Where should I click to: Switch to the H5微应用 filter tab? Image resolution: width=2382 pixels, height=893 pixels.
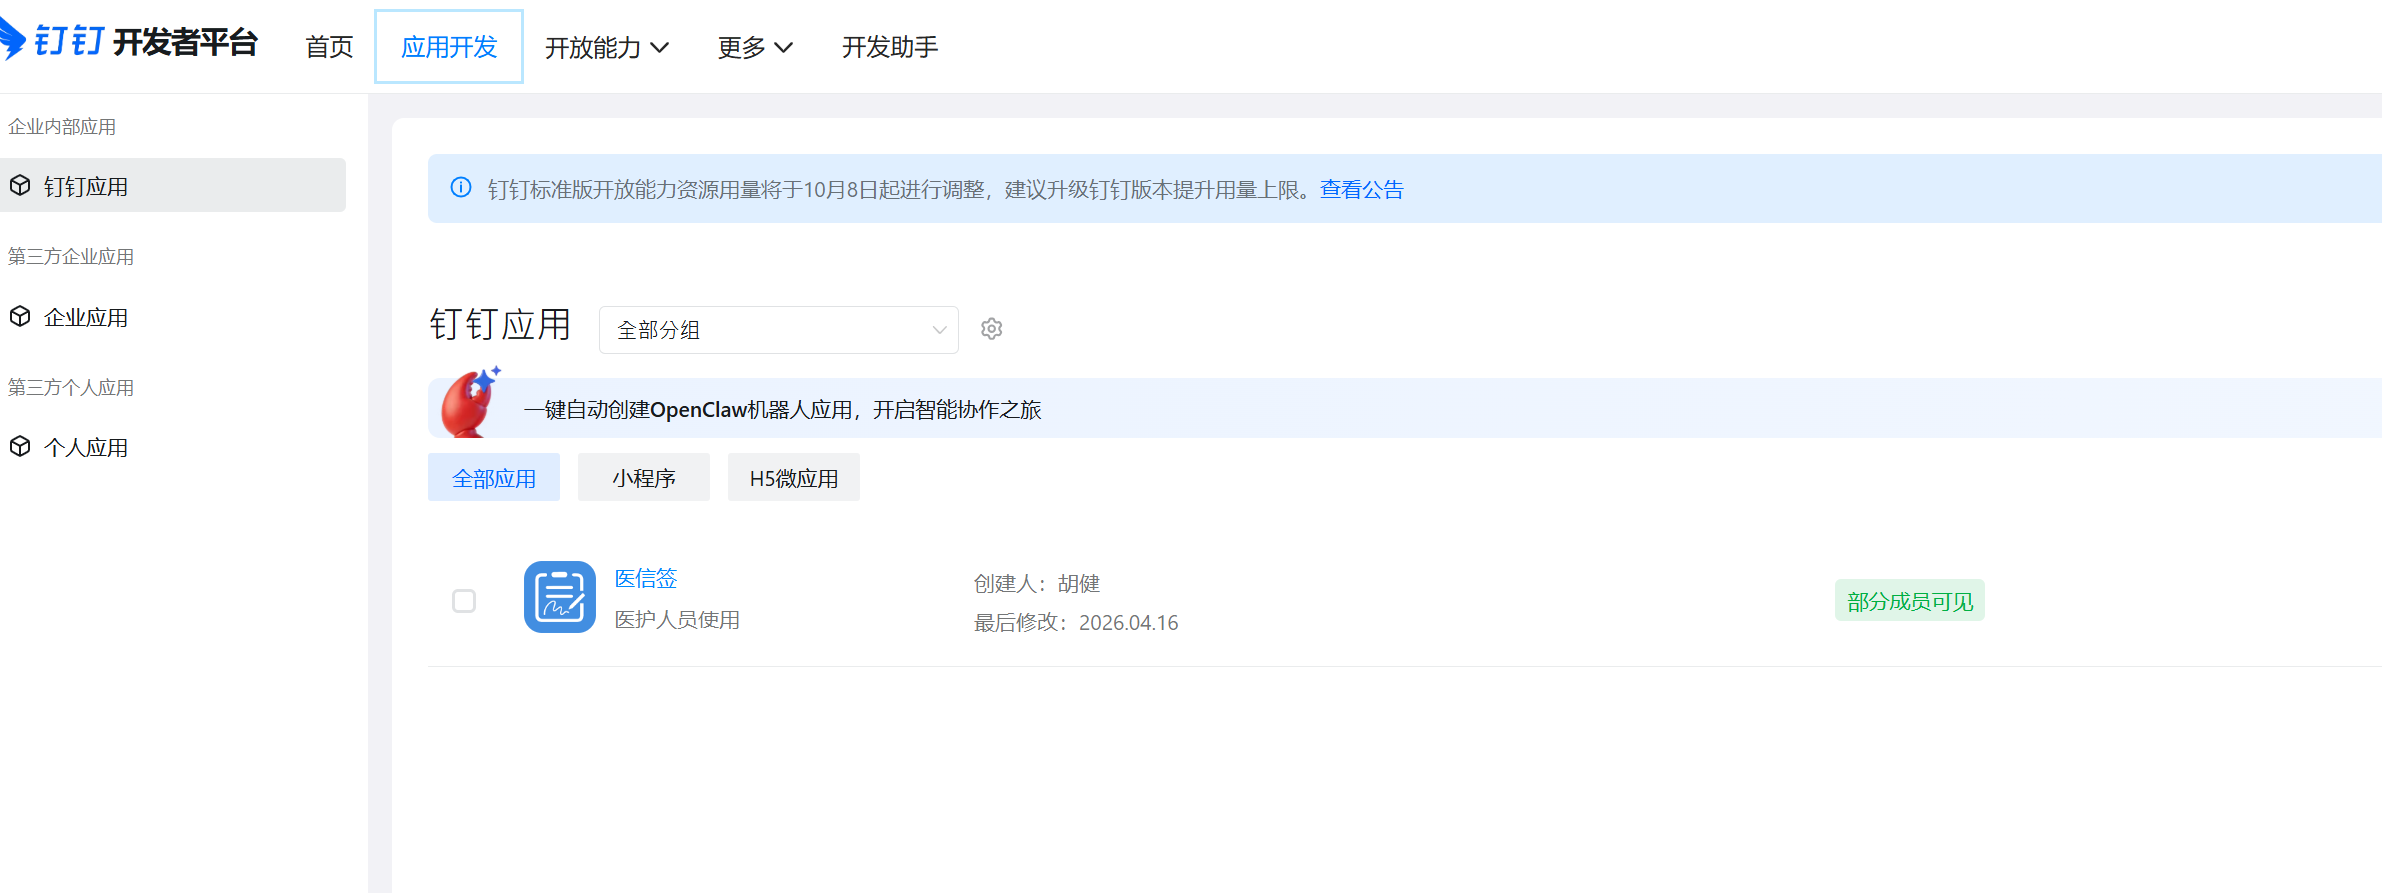point(794,478)
